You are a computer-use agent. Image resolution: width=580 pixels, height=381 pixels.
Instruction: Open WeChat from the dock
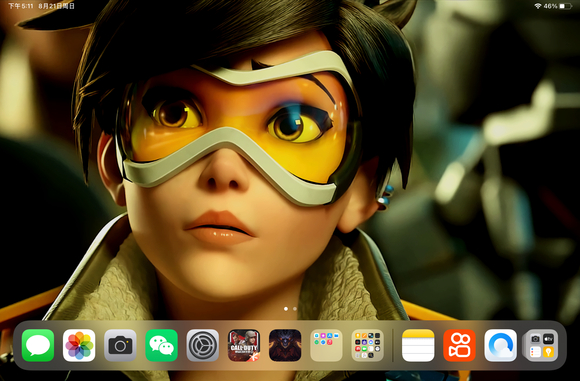click(162, 345)
